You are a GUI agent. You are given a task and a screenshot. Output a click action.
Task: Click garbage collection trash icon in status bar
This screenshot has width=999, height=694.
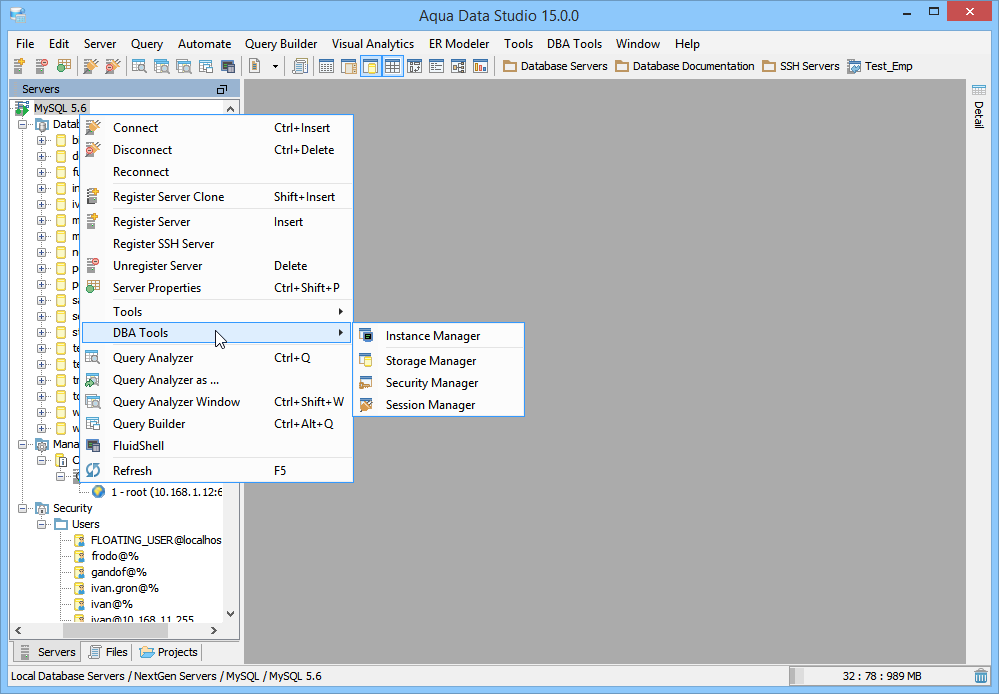click(x=981, y=676)
